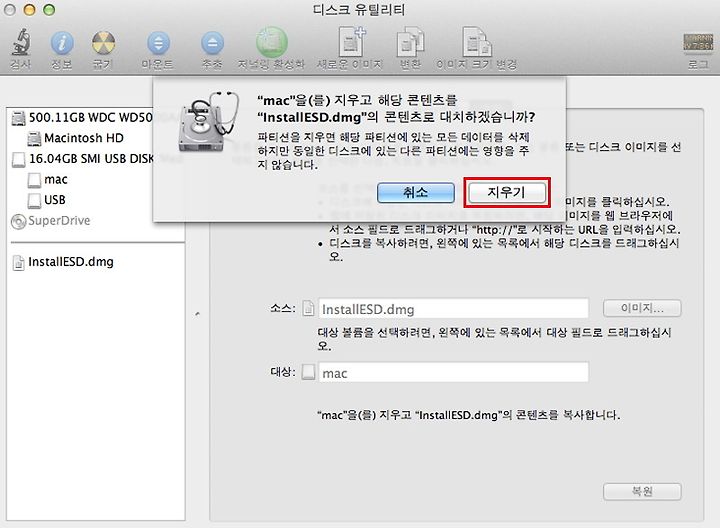This screenshot has width=720, height=528.
Task: Select InstallESD.dmg in the sidebar list
Action: pyautogui.click(x=64, y=262)
